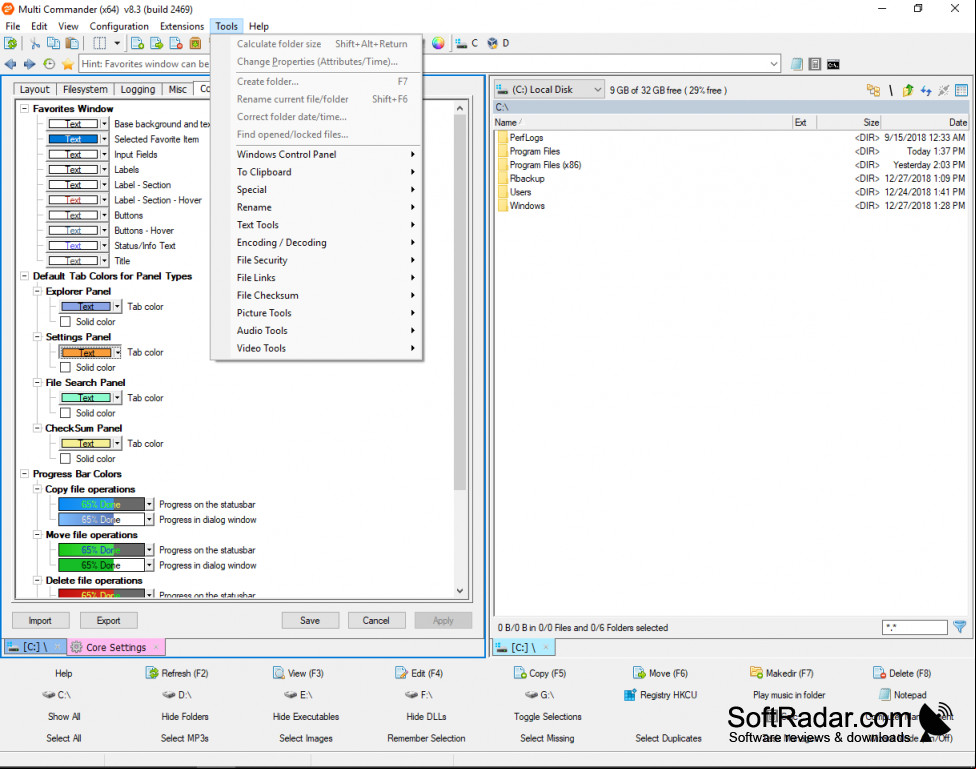The height and width of the screenshot is (769, 976).
Task: Click the Forward navigation arrow
Action: 29,64
